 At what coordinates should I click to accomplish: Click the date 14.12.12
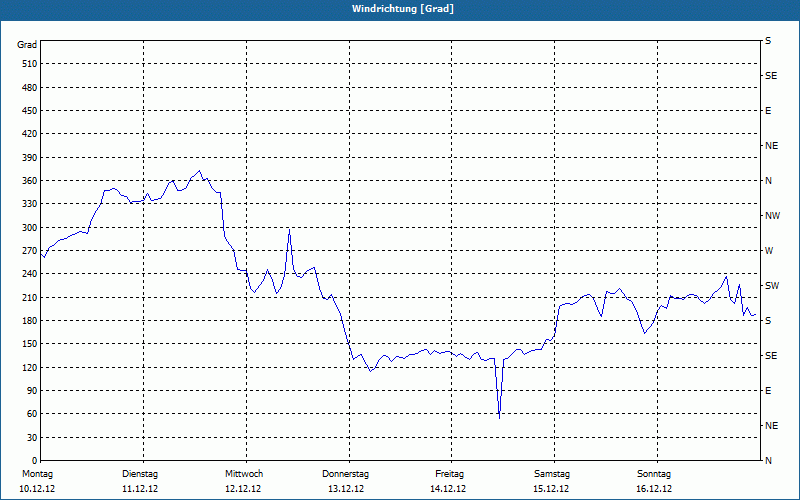448,489
